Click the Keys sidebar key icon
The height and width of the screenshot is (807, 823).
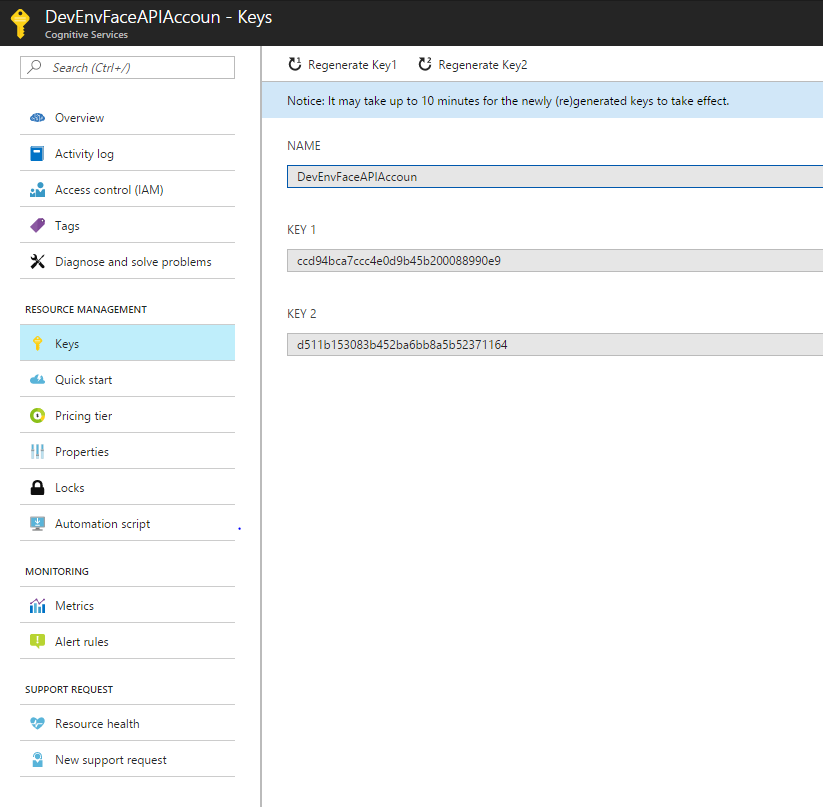[x=37, y=343]
